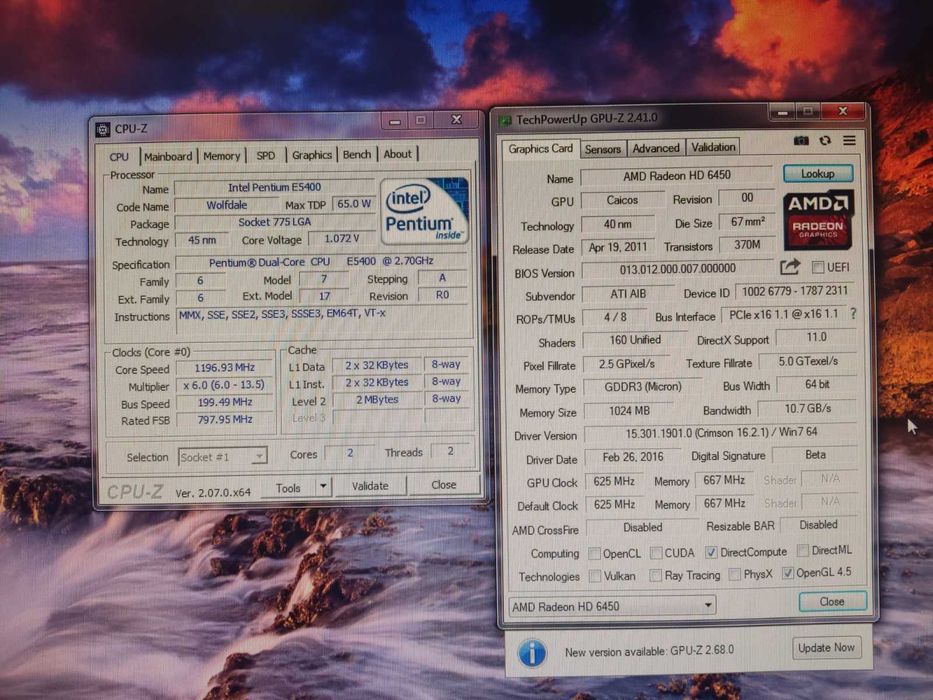The image size is (933, 700).
Task: Click the CPU-Z title bar app icon
Action: [x=103, y=129]
